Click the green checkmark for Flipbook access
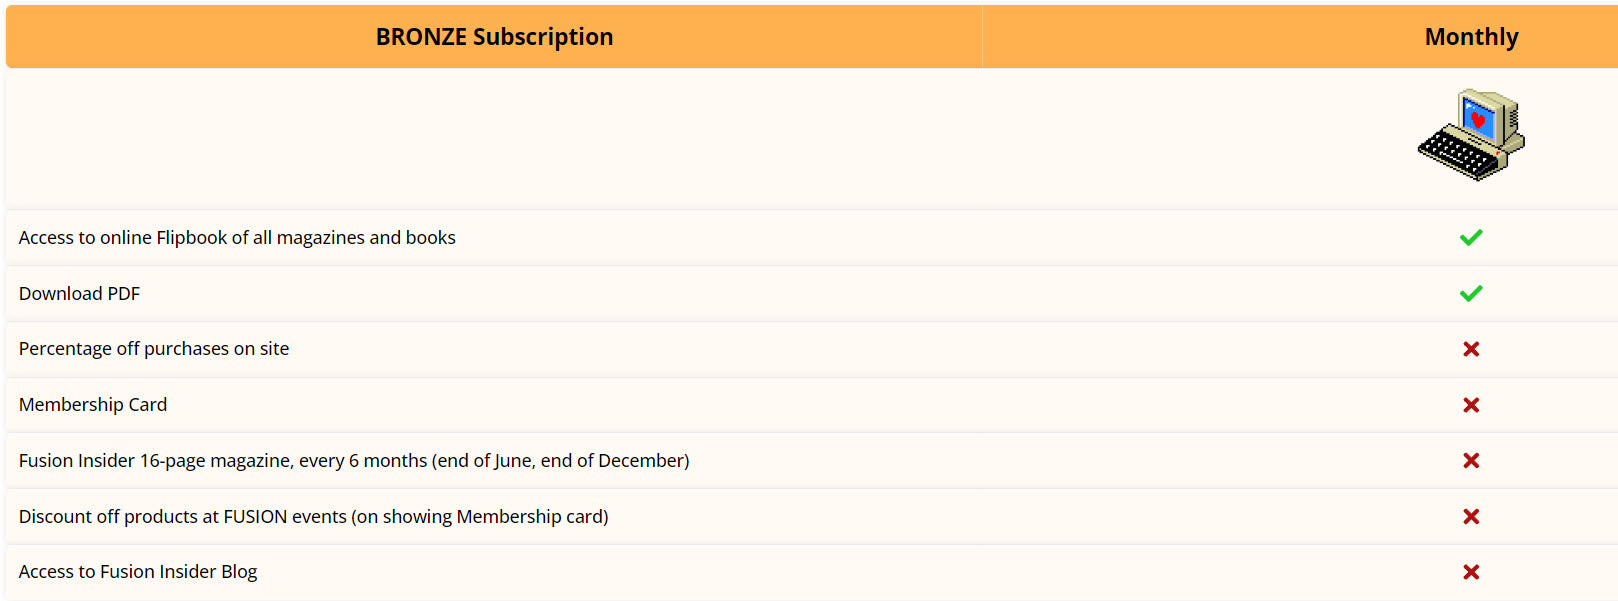Viewport: 1618px width, 601px height. coord(1471,237)
